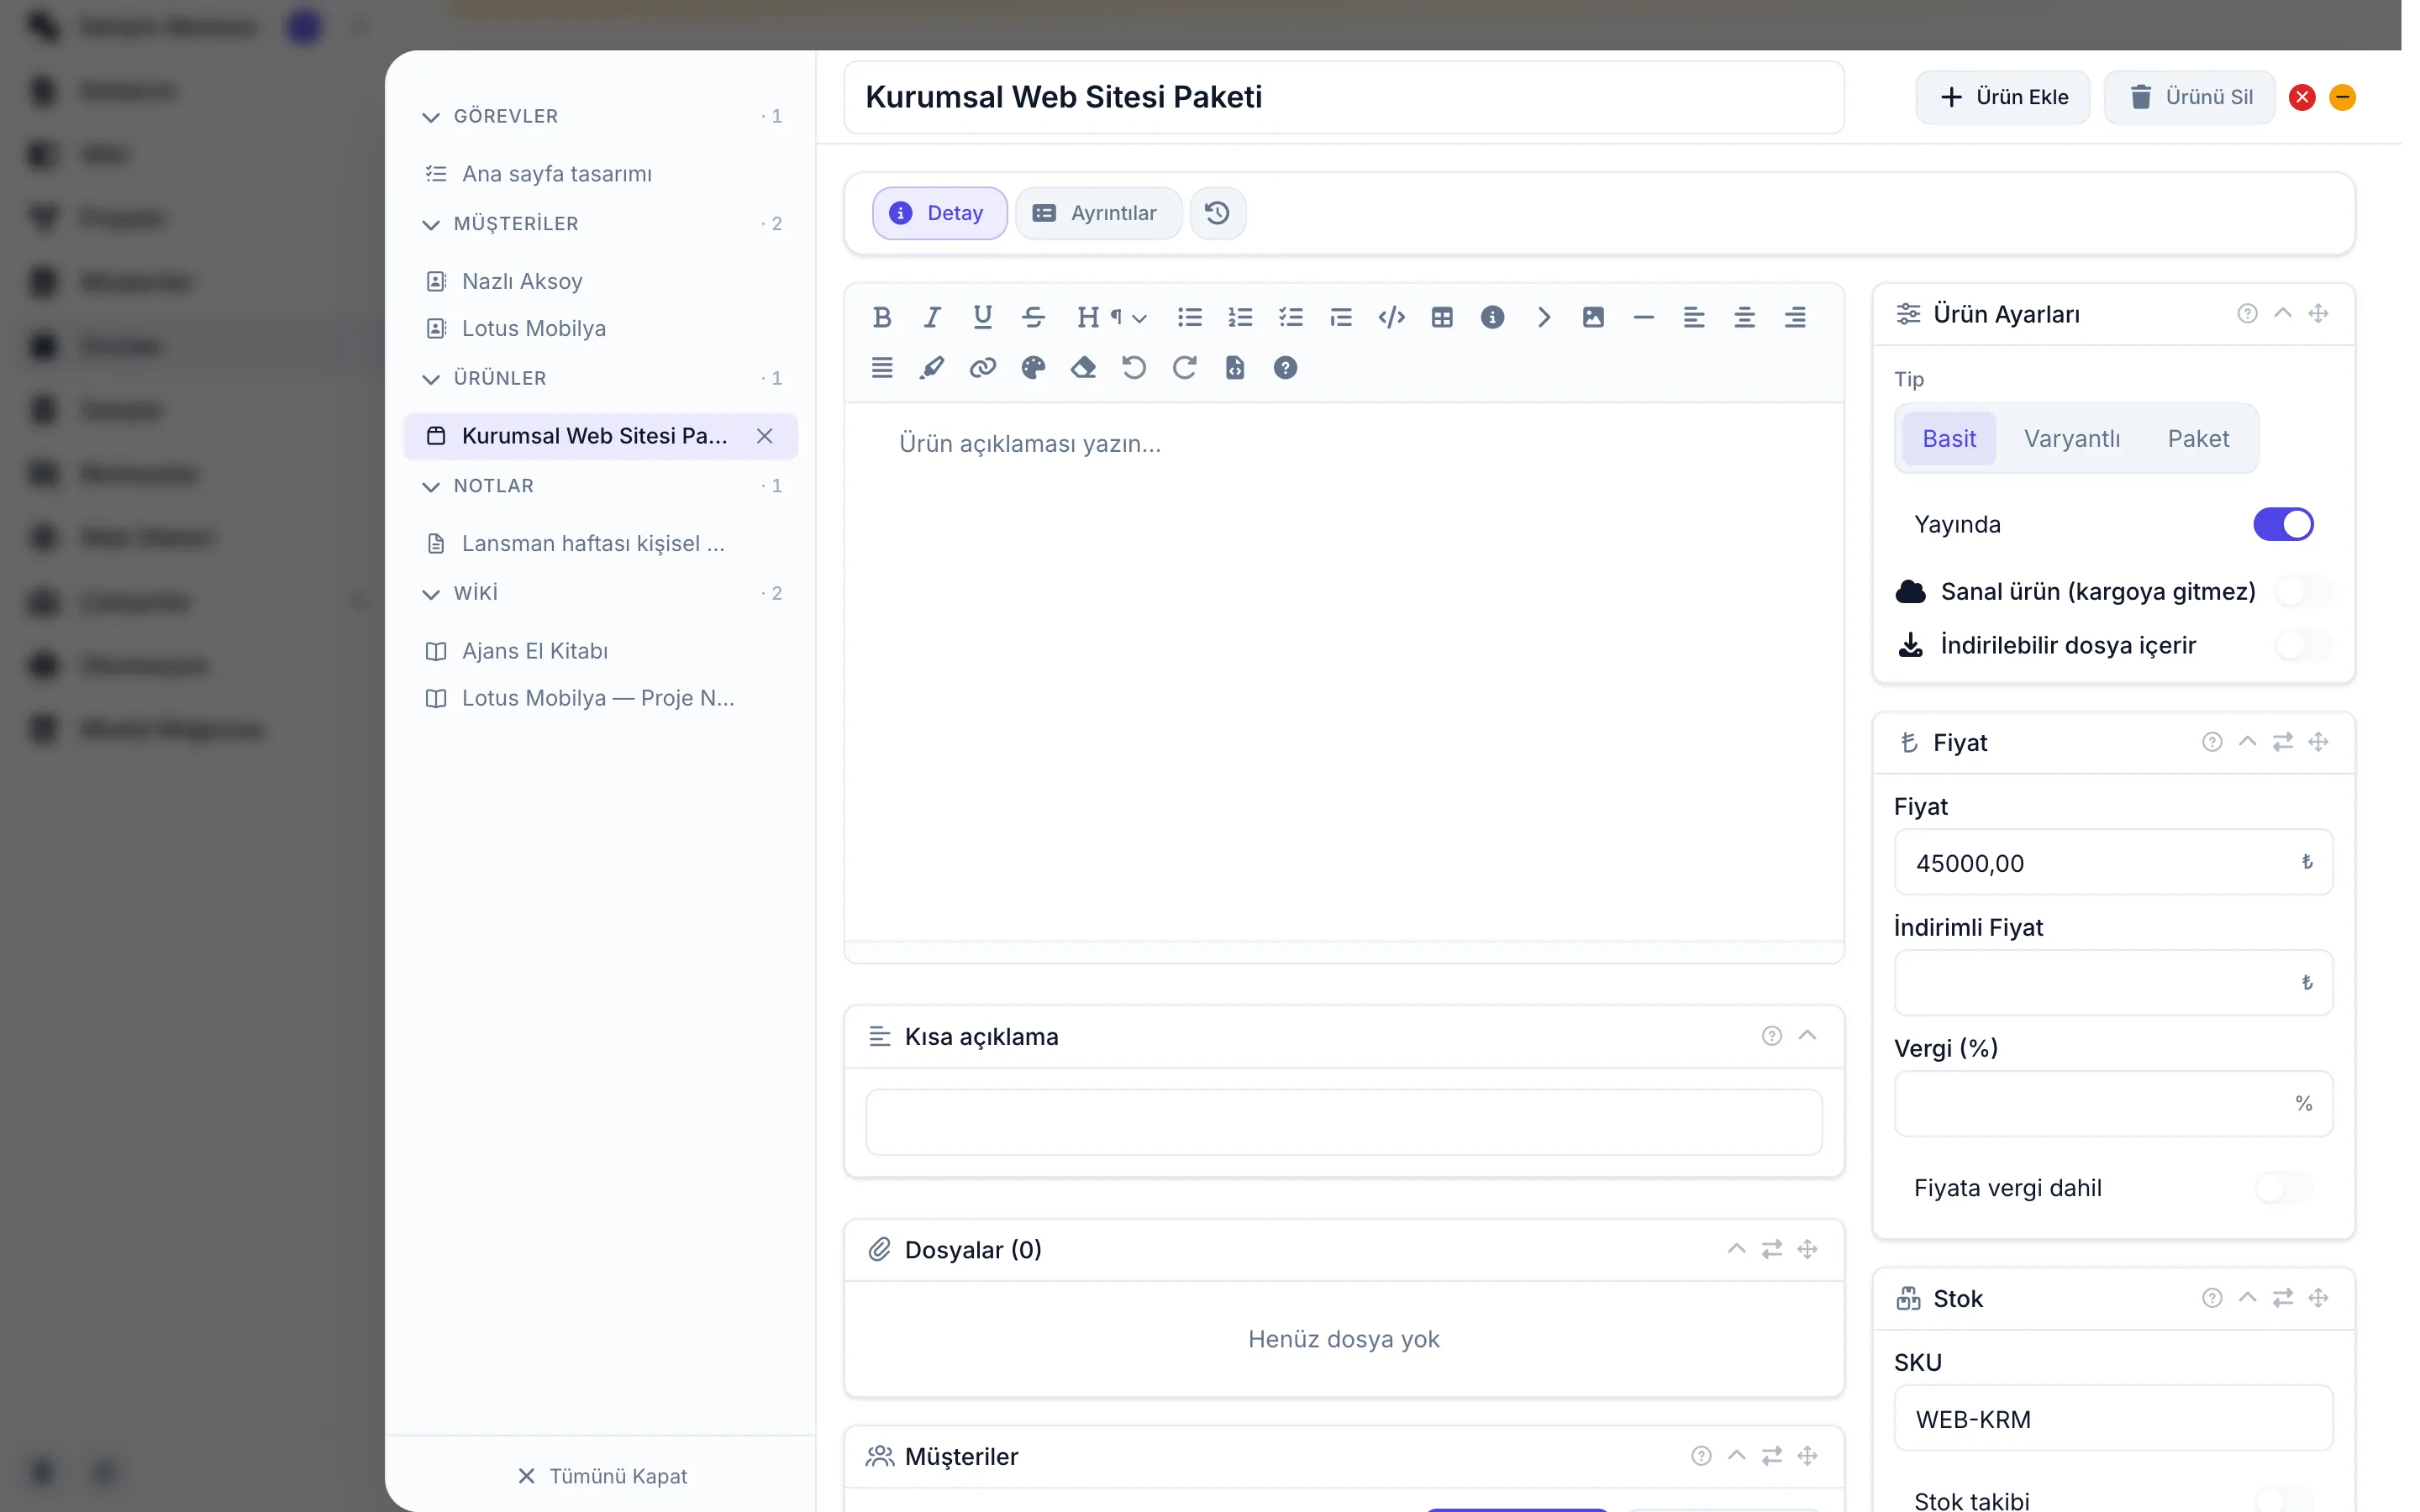Select Paket product type
The width and height of the screenshot is (2420, 1512).
2197,438
